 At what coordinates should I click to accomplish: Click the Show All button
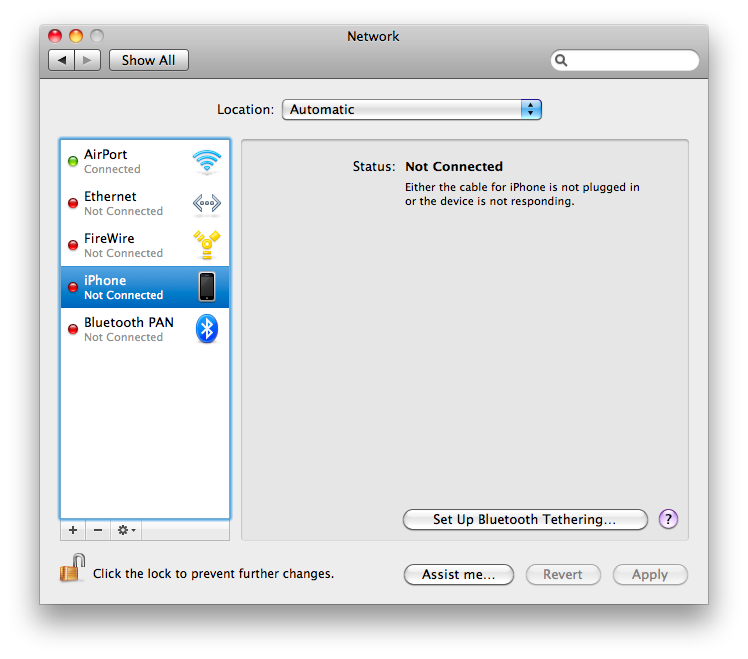(x=148, y=60)
